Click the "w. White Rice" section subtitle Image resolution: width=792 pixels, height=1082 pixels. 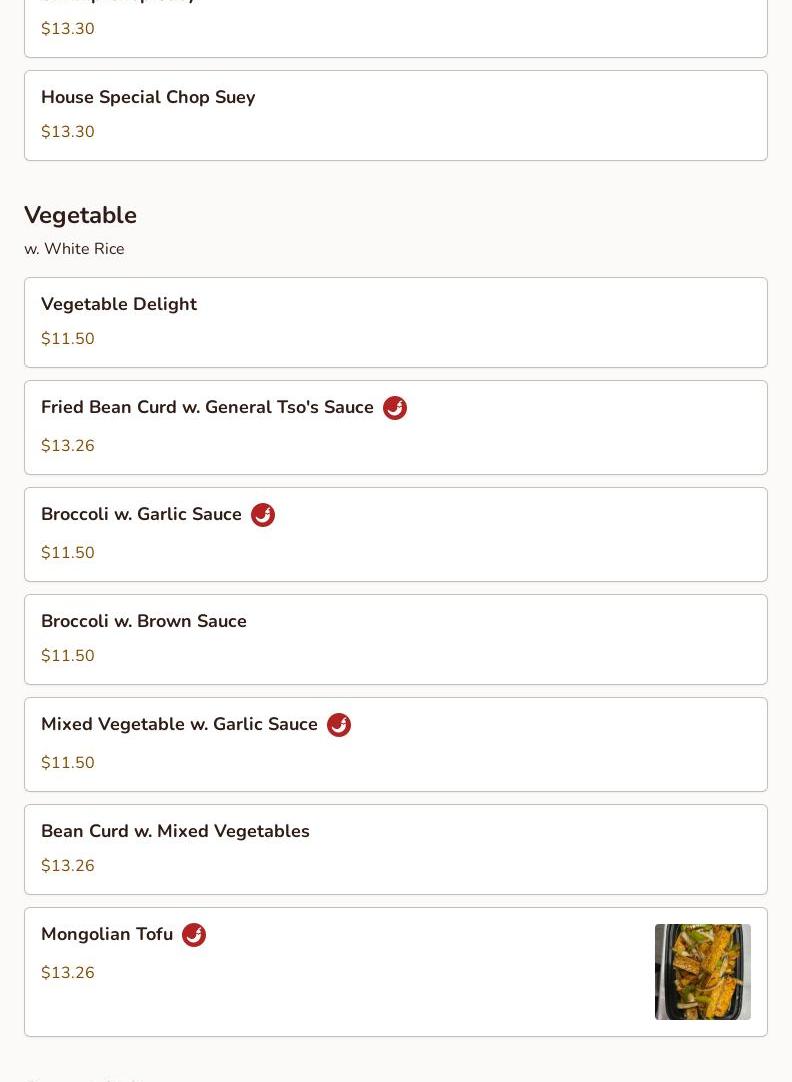[x=74, y=249]
